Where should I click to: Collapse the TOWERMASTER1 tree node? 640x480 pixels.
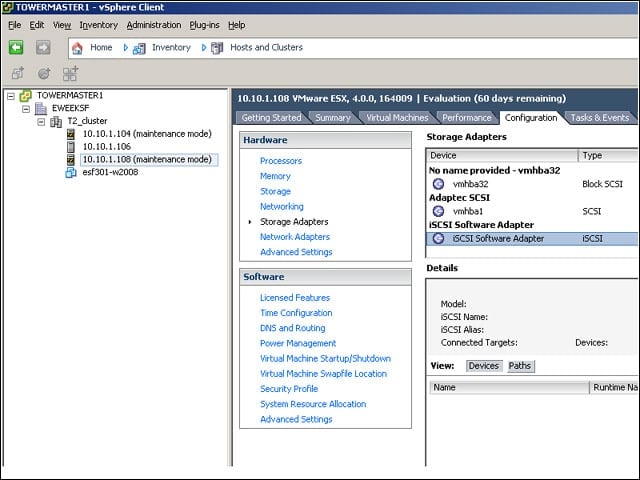pos(11,96)
